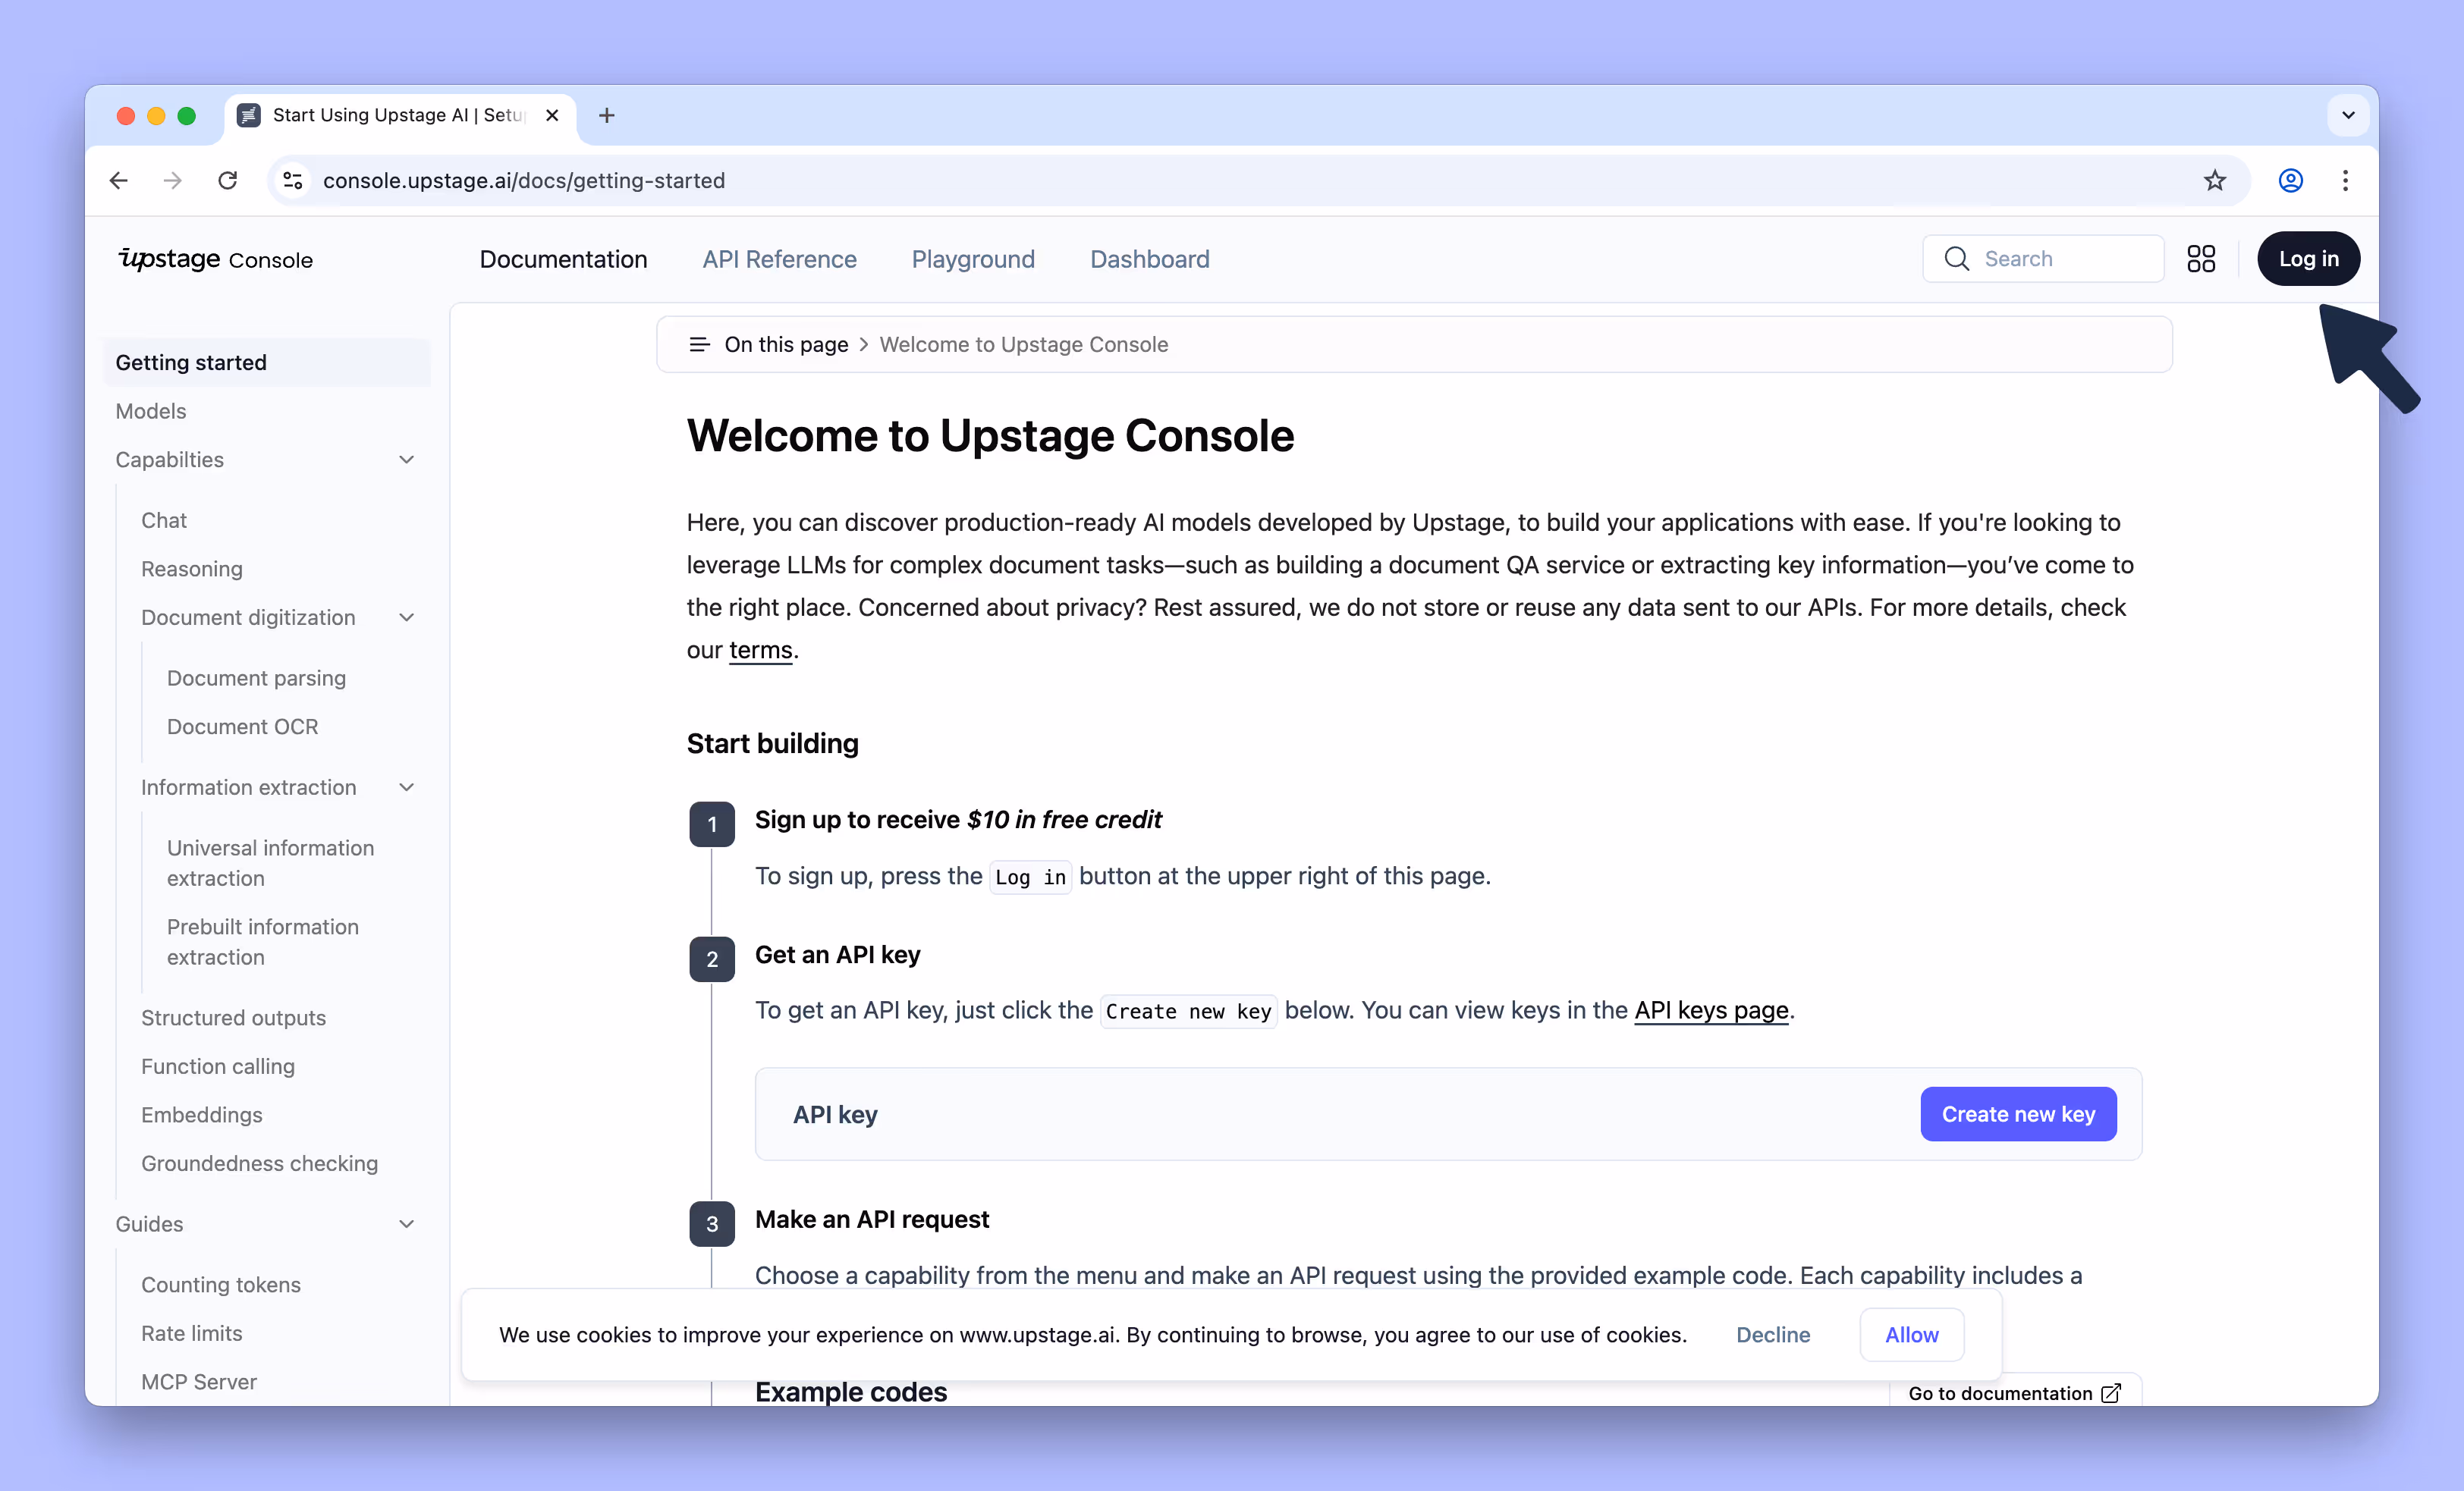The height and width of the screenshot is (1491, 2464).
Task: Open a new browser tab
Action: (607, 115)
